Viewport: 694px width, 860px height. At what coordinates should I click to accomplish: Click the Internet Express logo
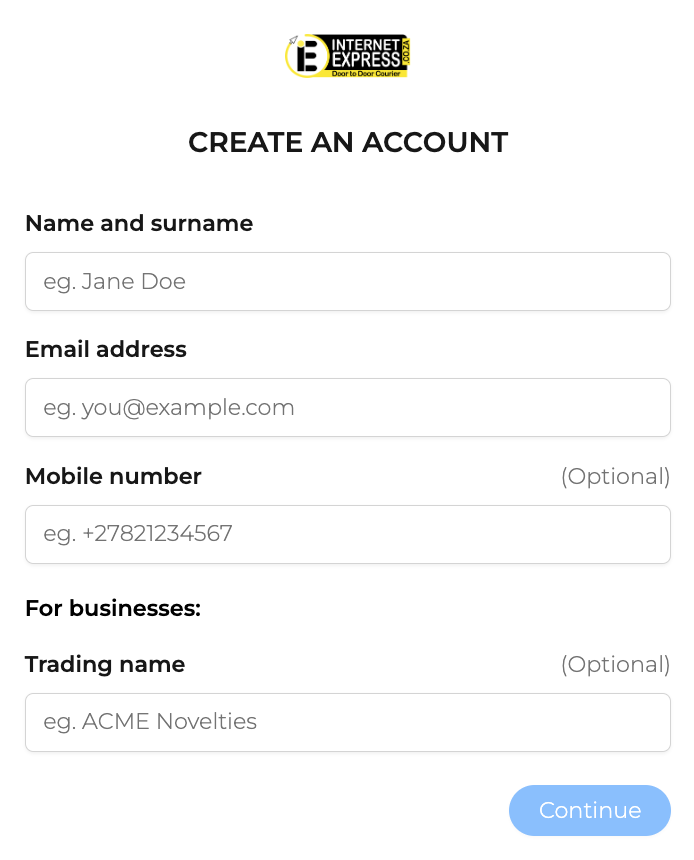(348, 55)
